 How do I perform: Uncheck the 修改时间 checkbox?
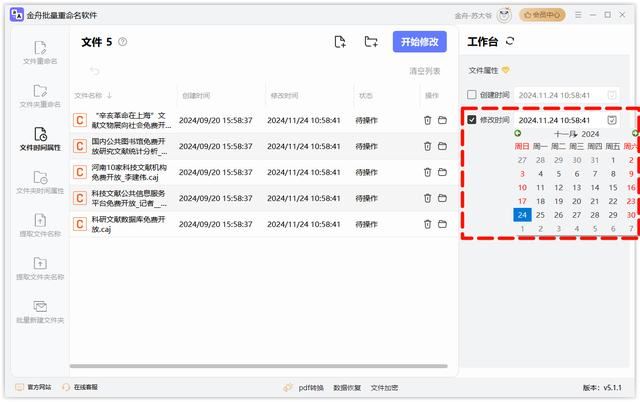472,120
